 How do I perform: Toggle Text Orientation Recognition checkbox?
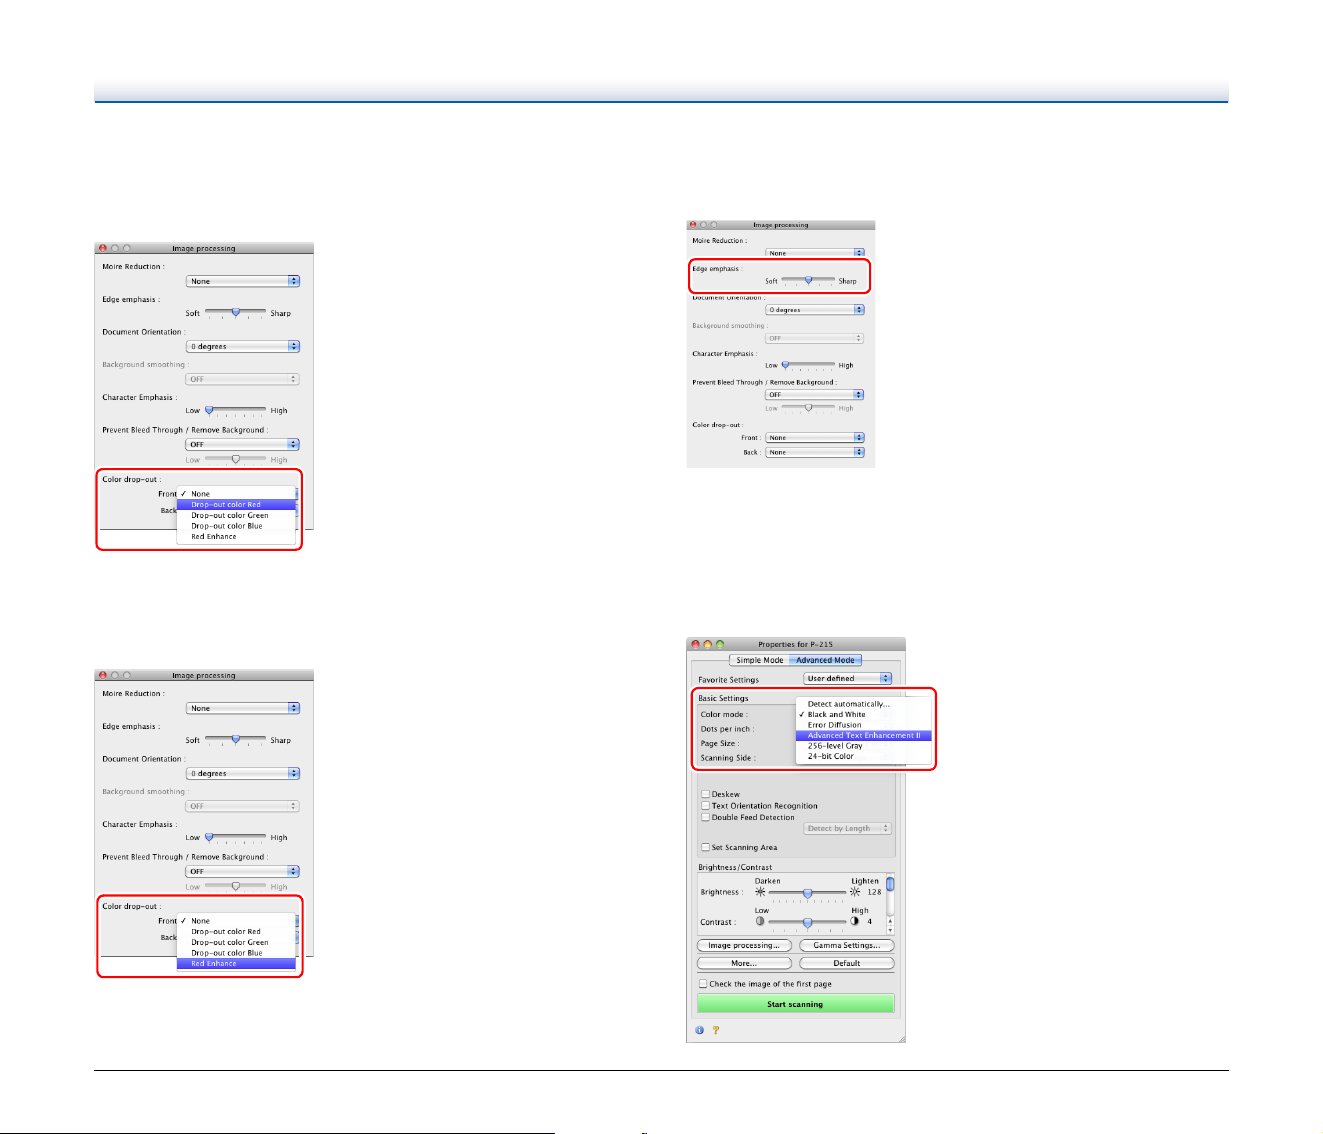coord(705,806)
